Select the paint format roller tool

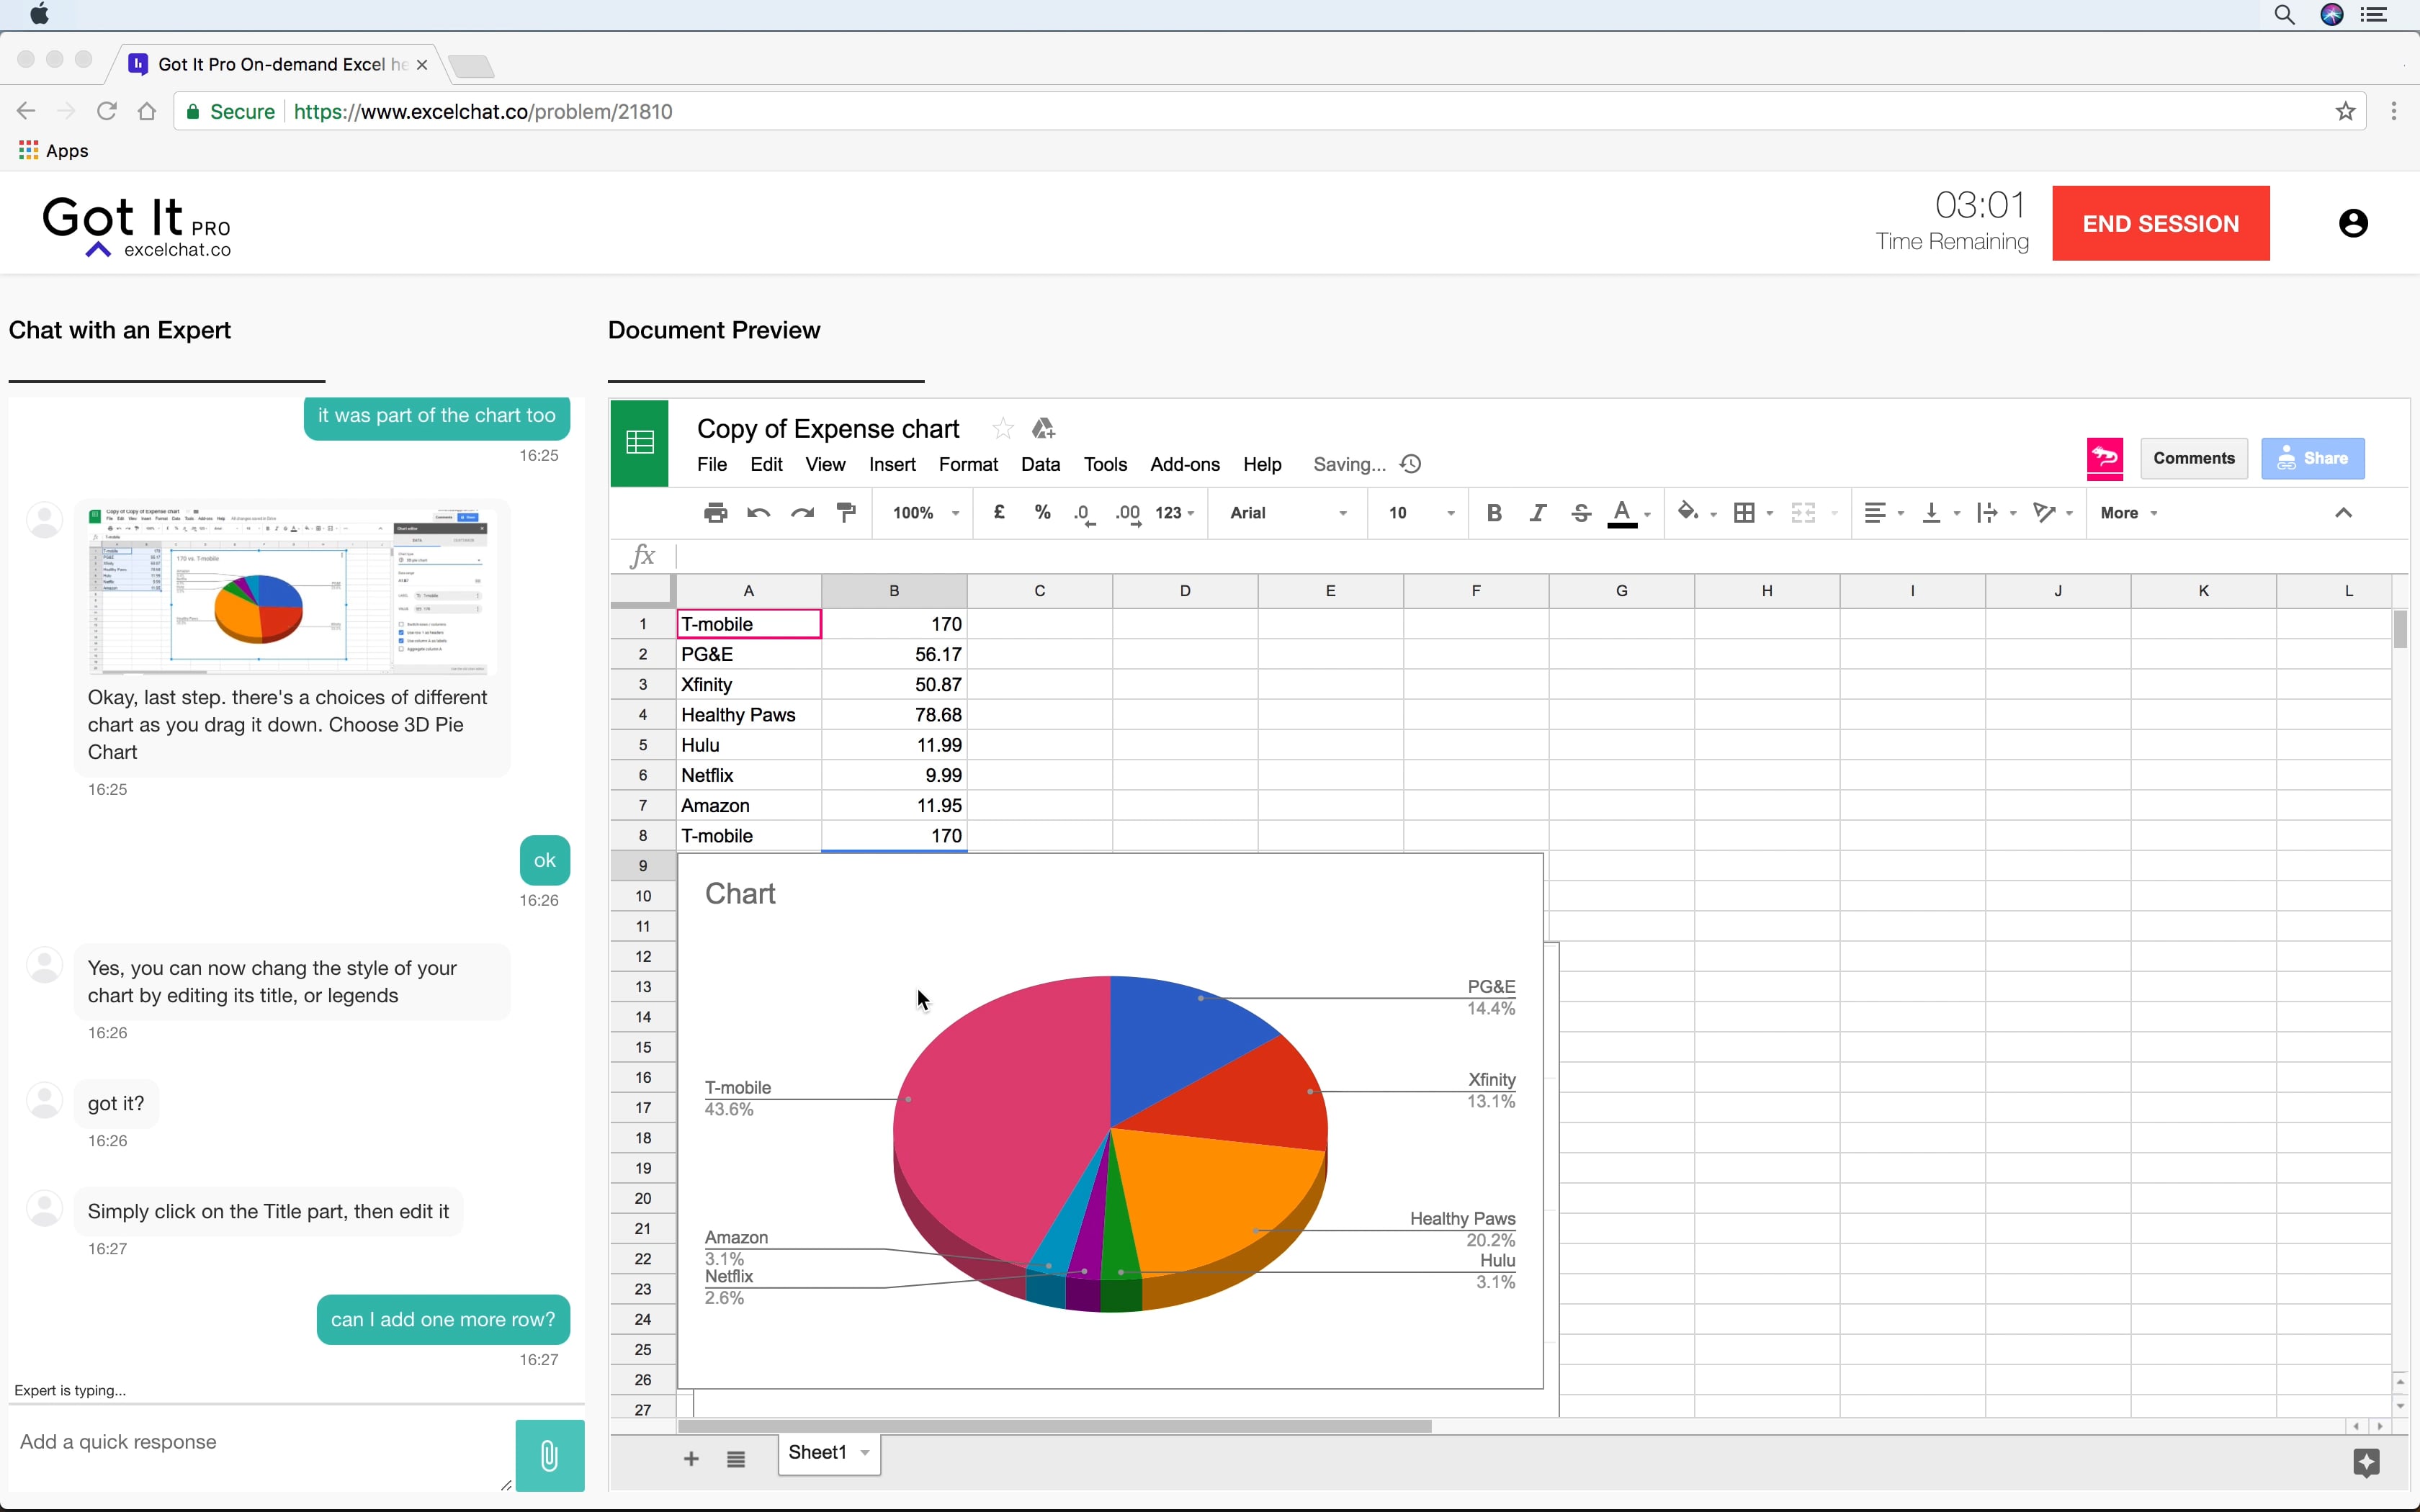click(x=846, y=513)
